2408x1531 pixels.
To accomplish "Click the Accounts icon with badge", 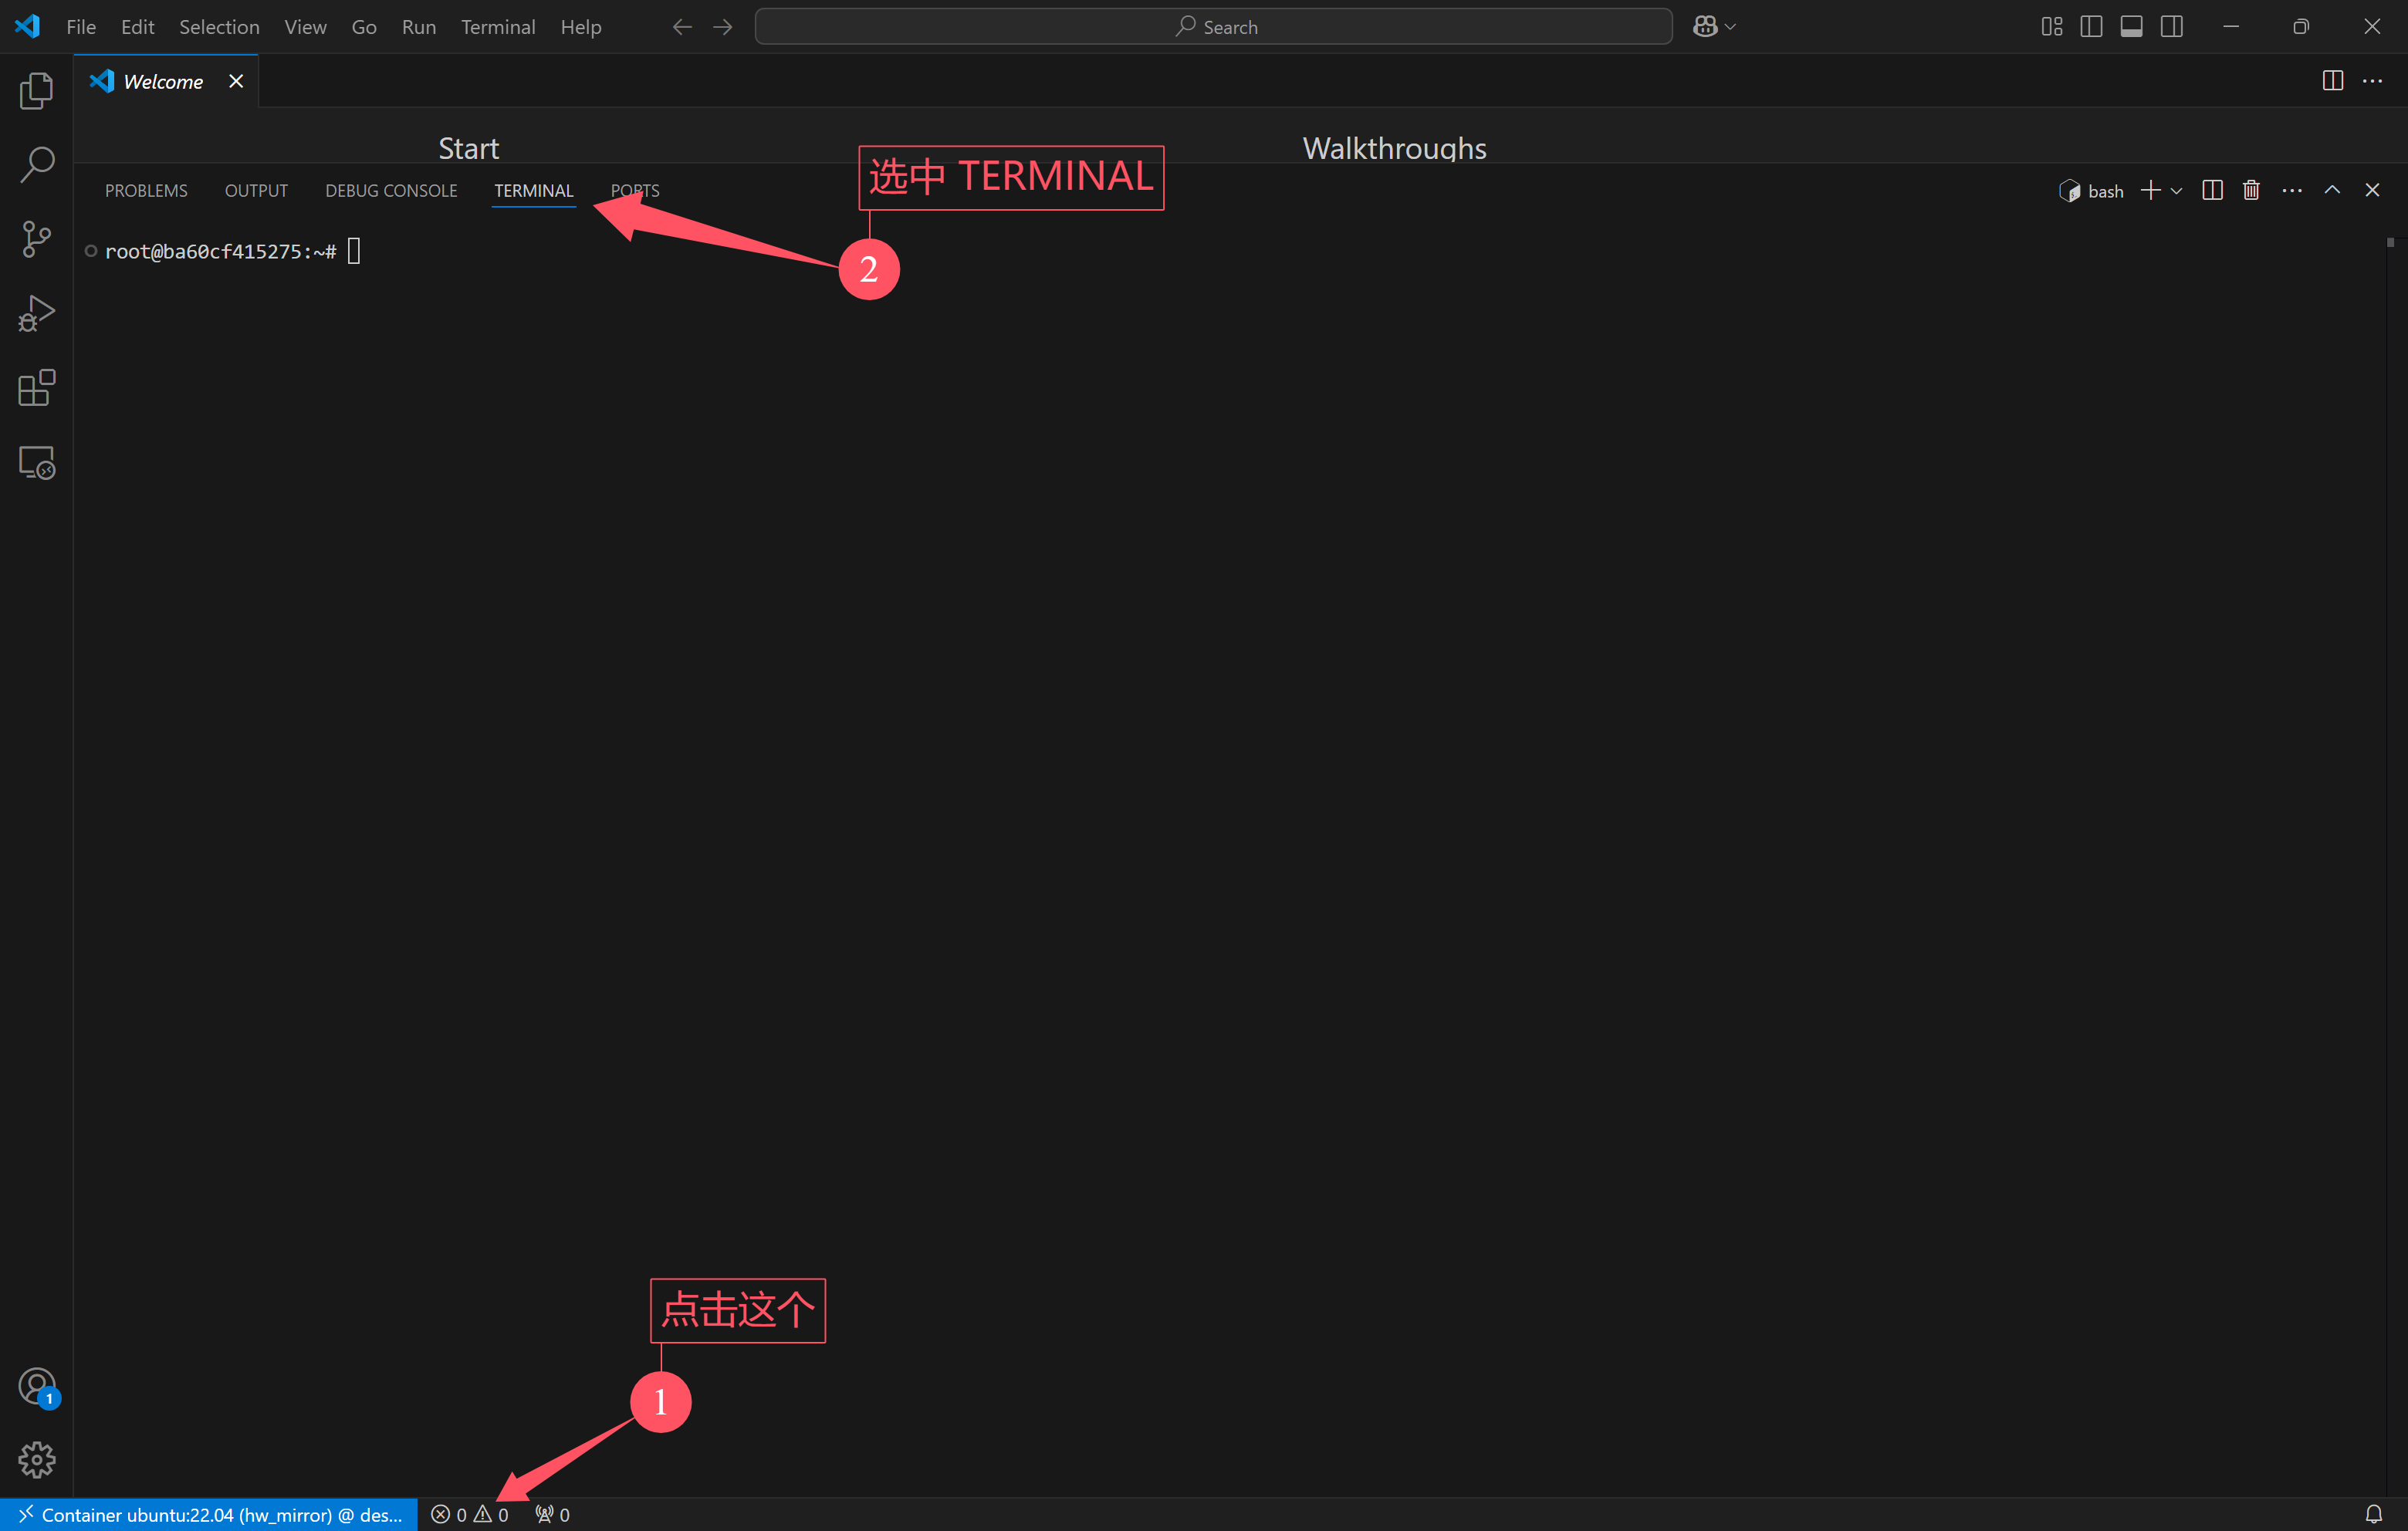I will coord(36,1387).
